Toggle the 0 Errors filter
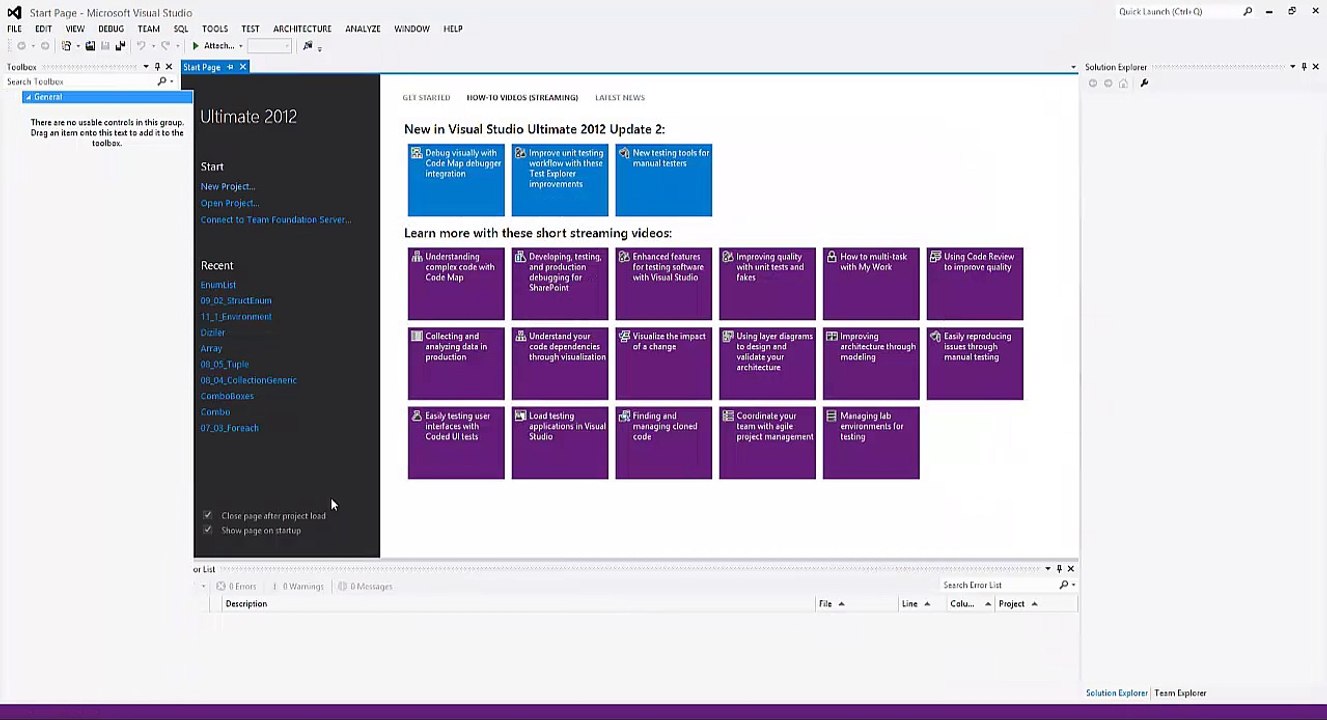This screenshot has width=1327, height=720. click(237, 586)
